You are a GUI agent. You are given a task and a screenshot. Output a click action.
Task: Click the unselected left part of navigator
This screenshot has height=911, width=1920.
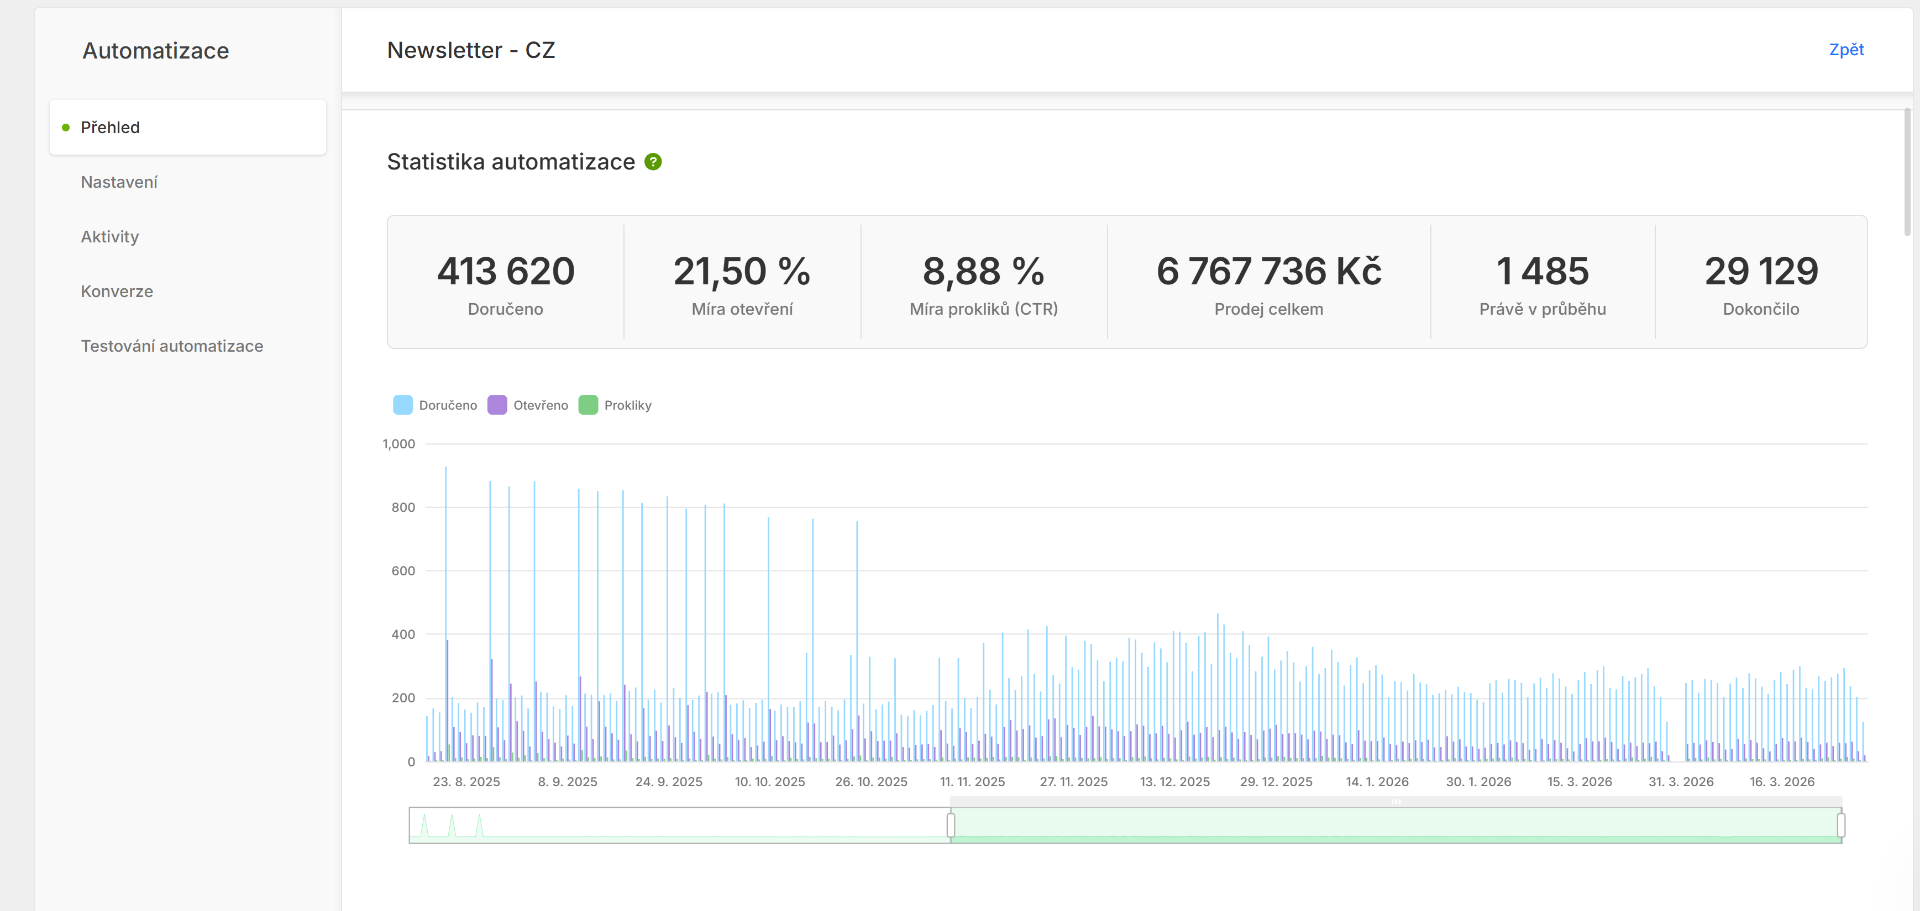[x=680, y=825]
